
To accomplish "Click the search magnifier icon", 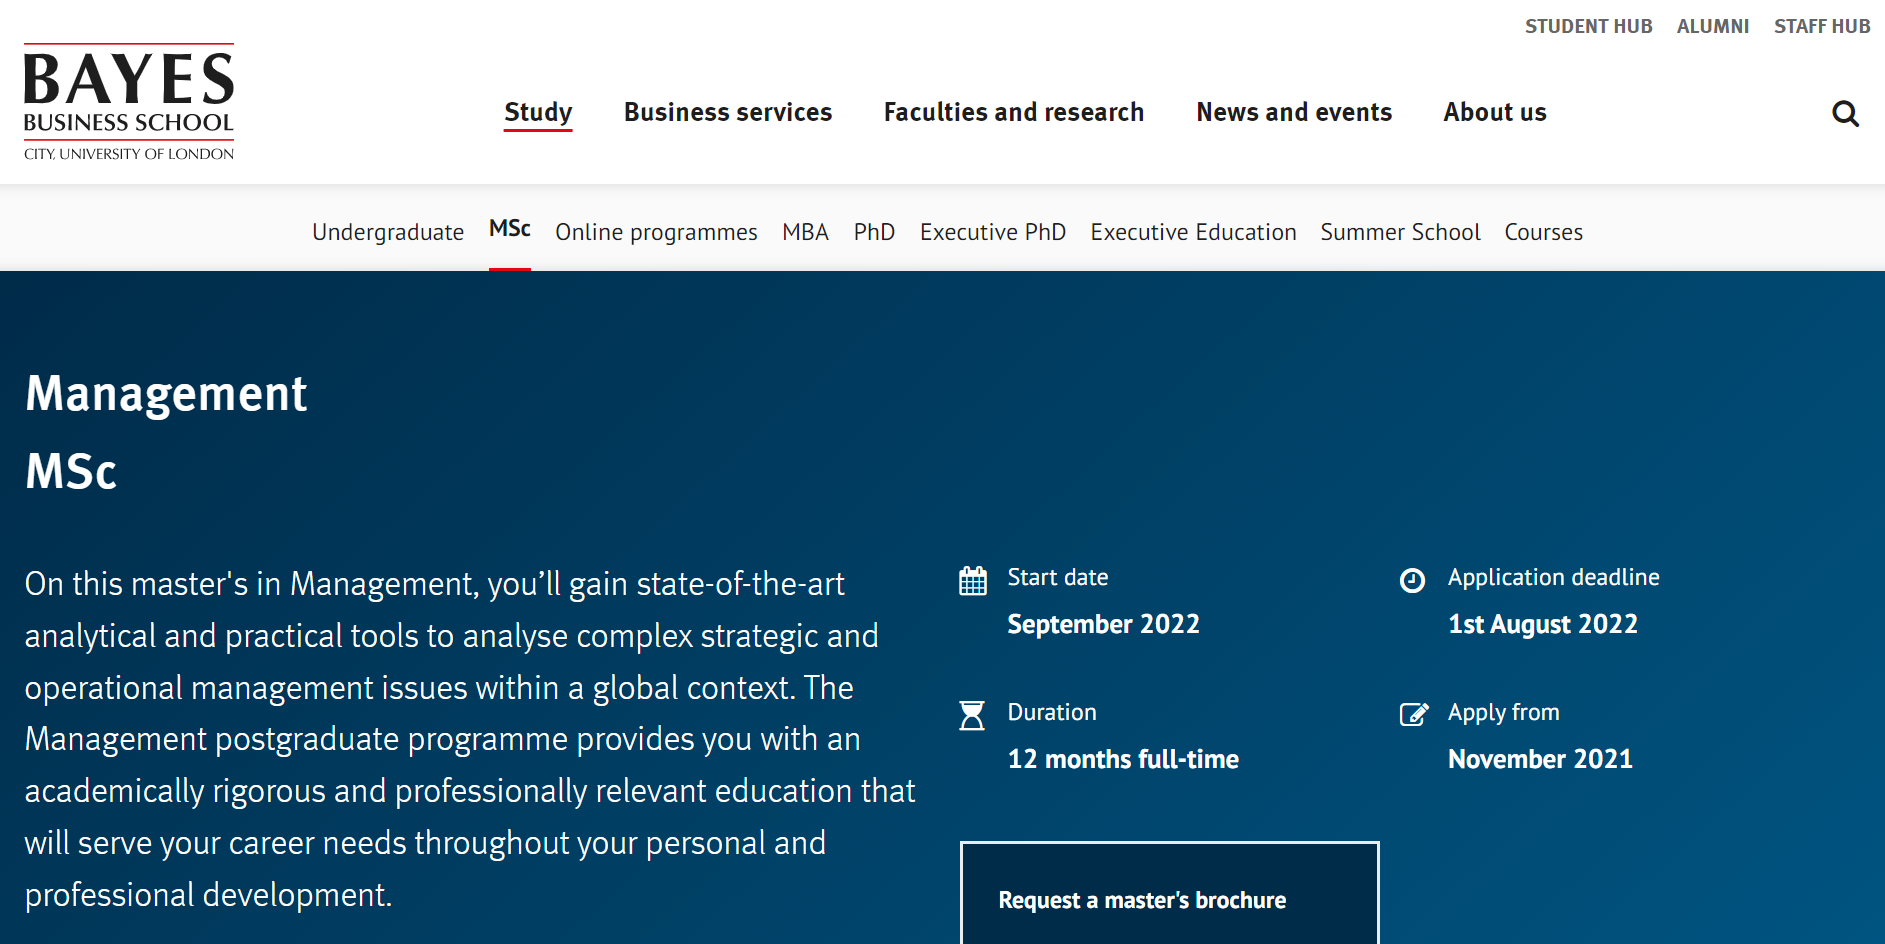I will click(x=1845, y=114).
